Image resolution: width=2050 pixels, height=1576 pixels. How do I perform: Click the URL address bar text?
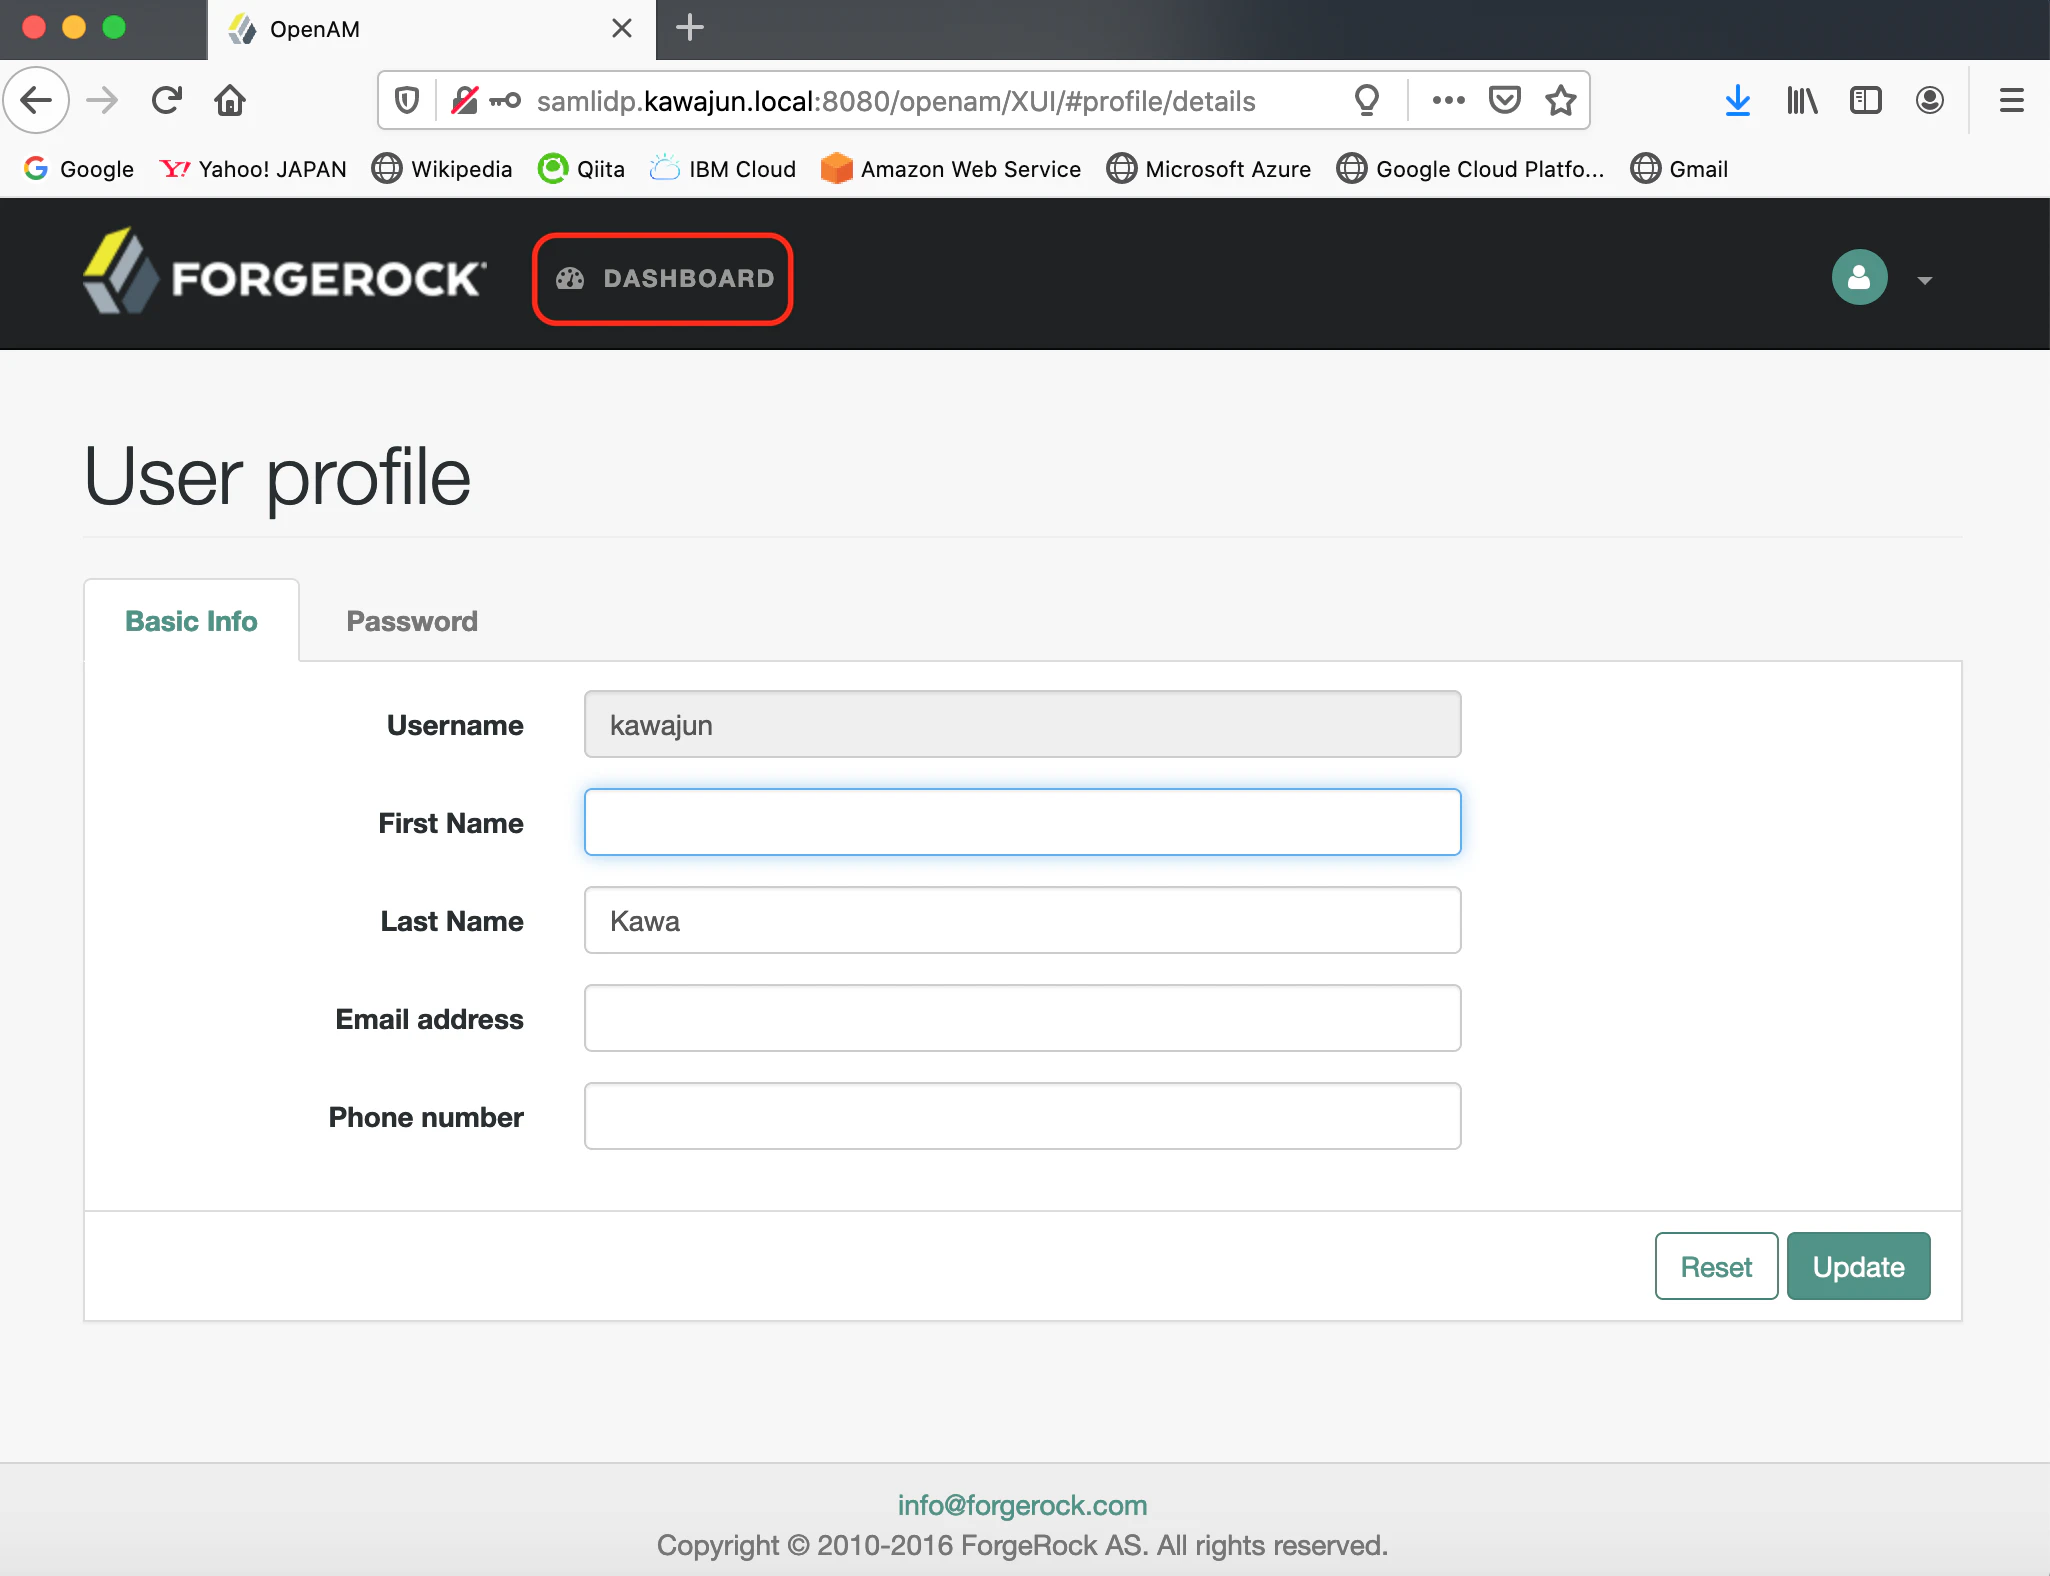tap(896, 101)
